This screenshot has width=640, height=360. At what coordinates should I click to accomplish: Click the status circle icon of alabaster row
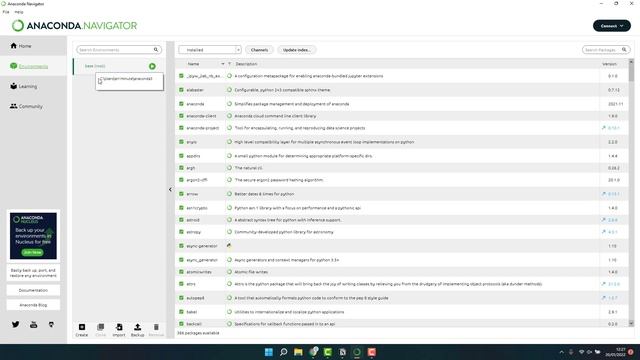pos(229,90)
